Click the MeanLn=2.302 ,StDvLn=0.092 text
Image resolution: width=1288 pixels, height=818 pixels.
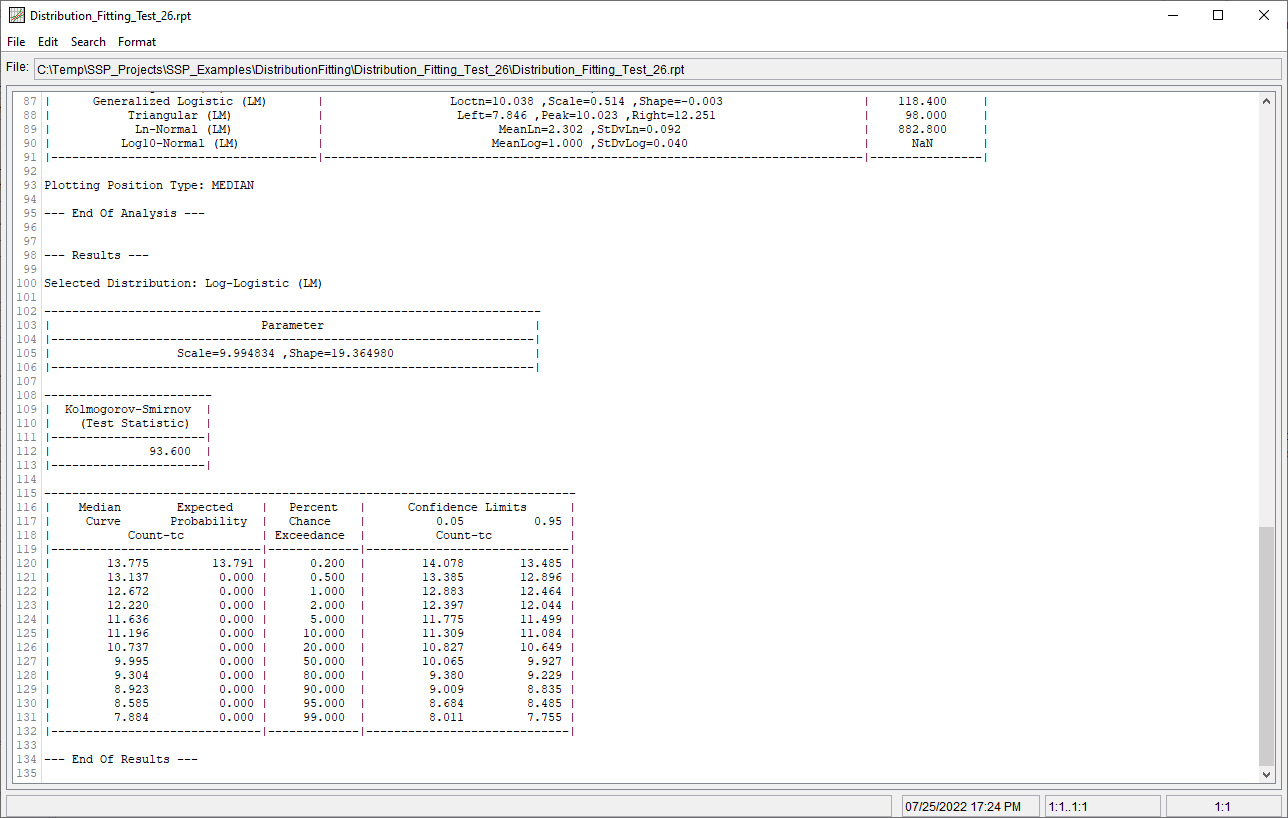pos(590,129)
